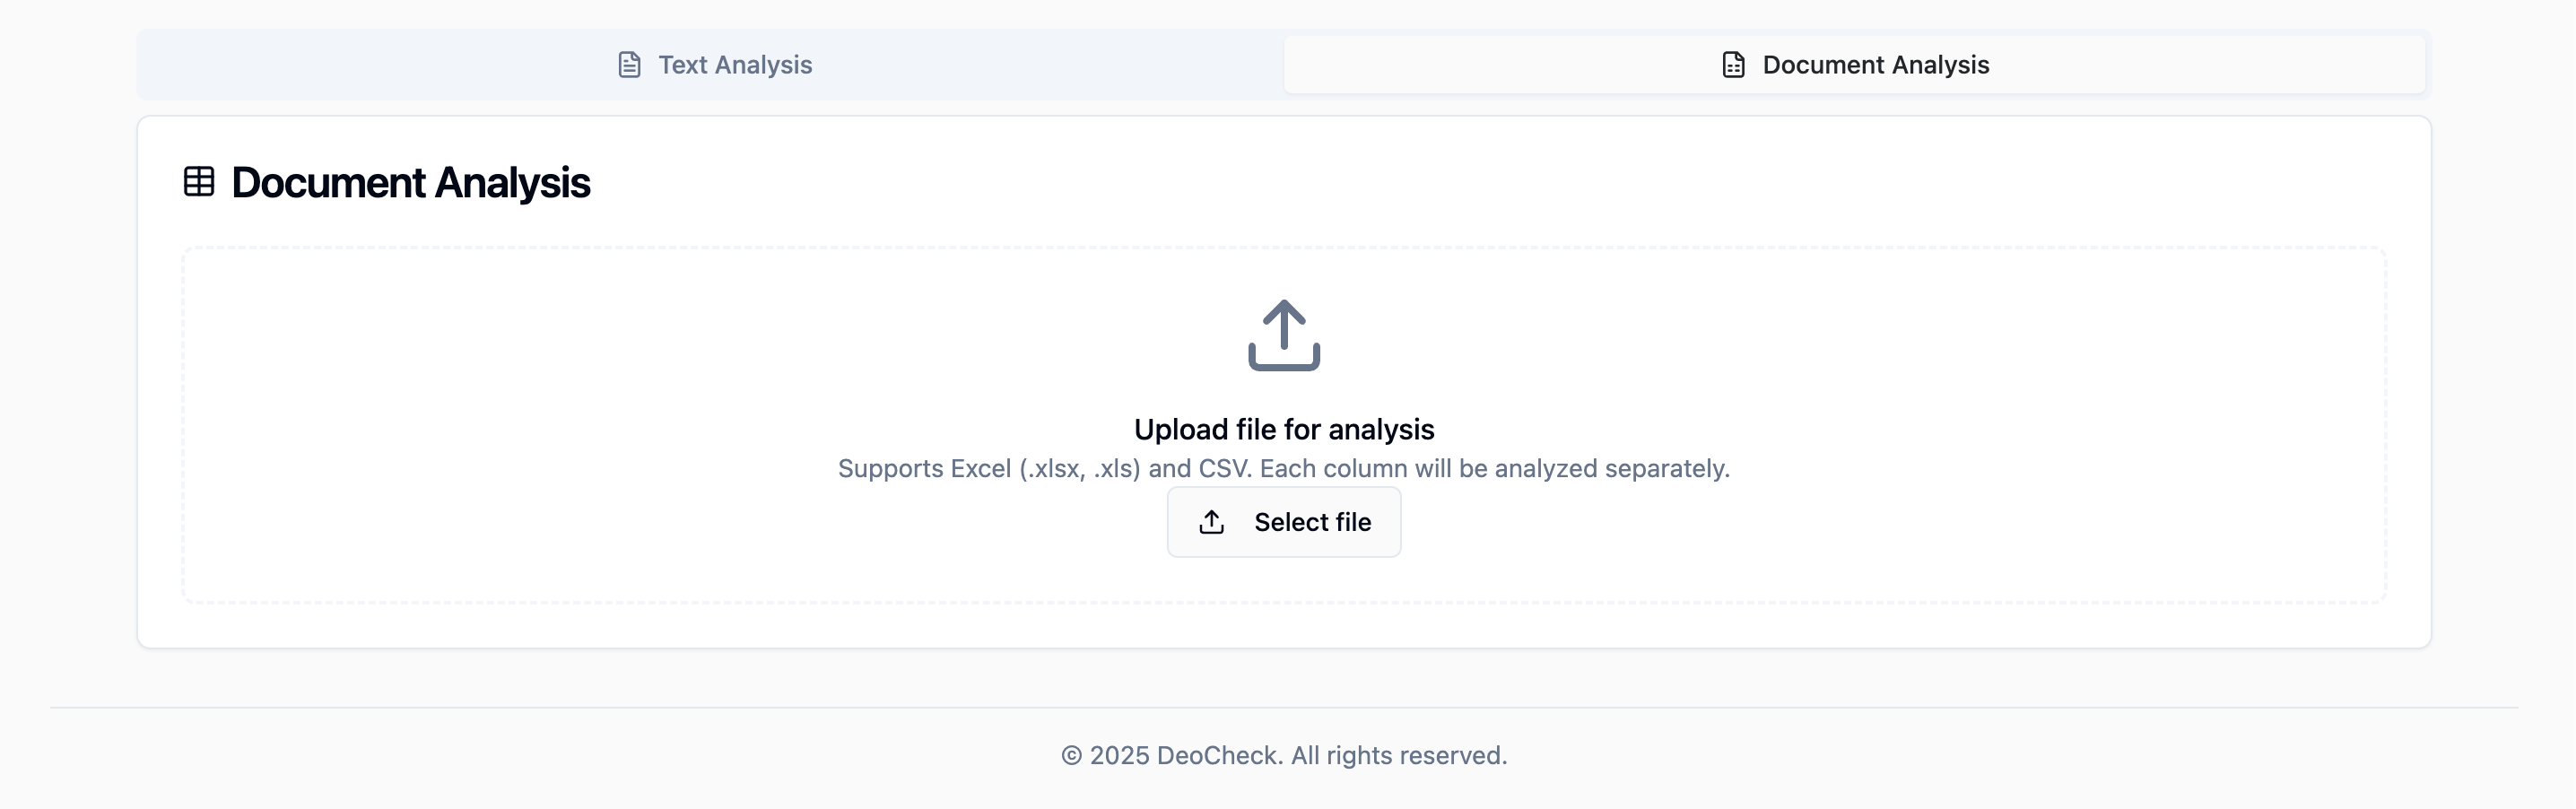Click the 'Select file' label text

1312,522
